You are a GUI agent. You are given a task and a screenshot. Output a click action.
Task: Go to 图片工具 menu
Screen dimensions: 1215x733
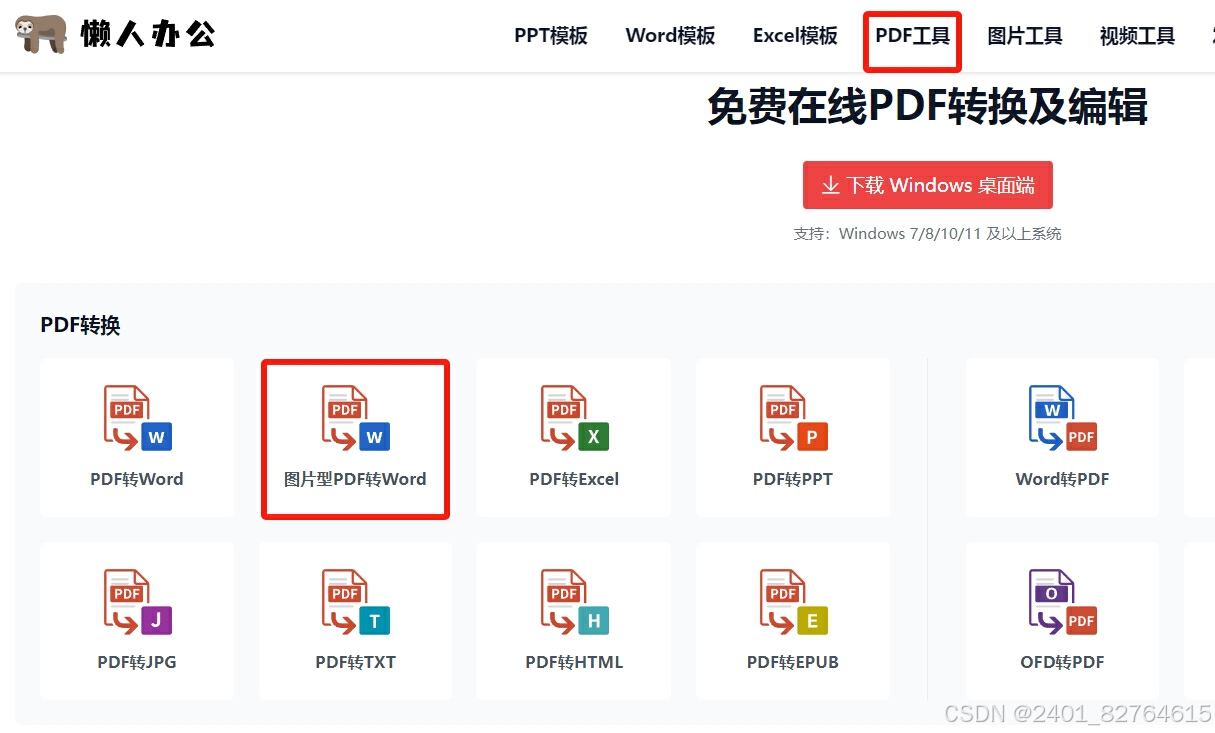tap(1024, 36)
